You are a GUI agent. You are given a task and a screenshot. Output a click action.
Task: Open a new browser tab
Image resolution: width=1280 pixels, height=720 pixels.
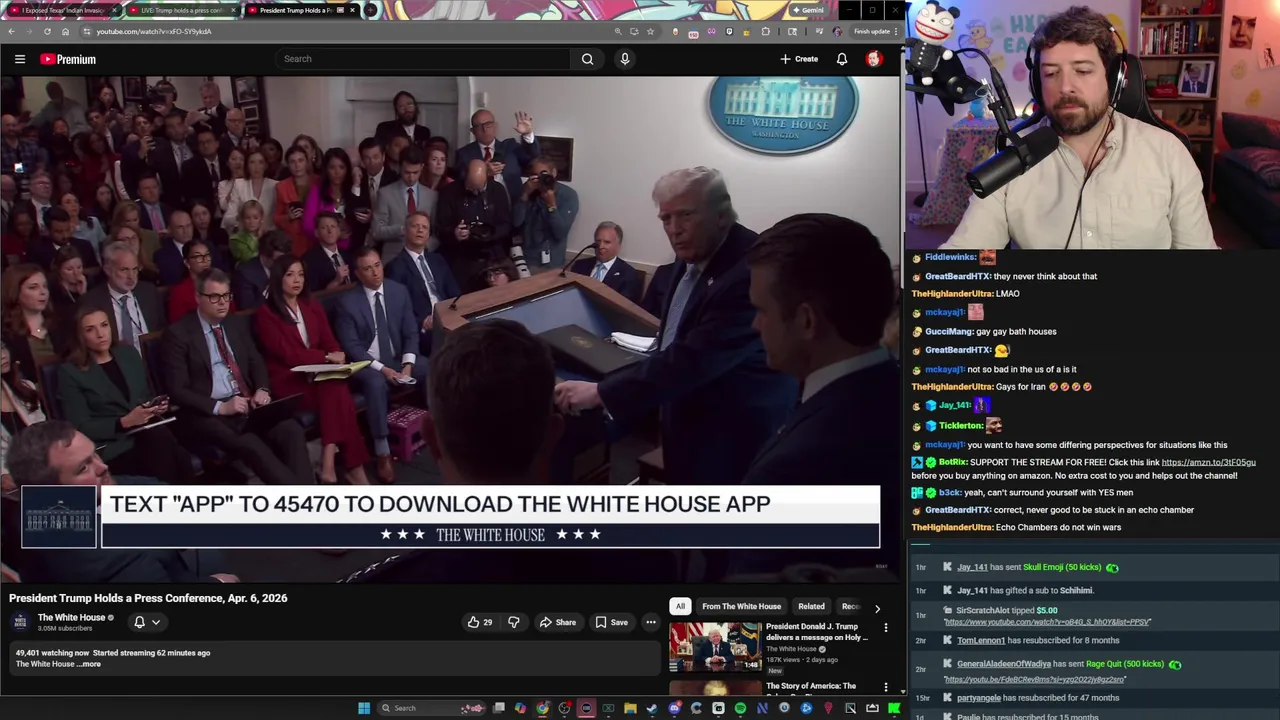[x=370, y=10]
